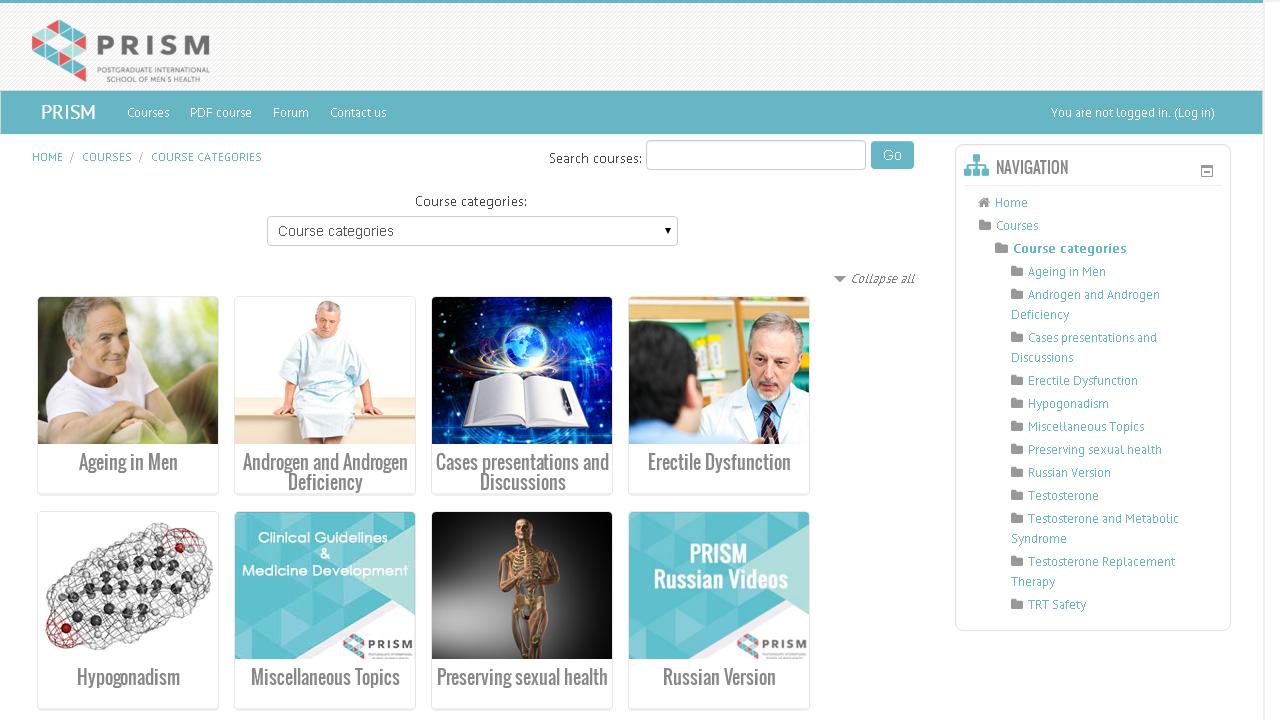Select Preserving sexual health in navigation tree
This screenshot has height=720, width=1280.
[x=1095, y=450]
